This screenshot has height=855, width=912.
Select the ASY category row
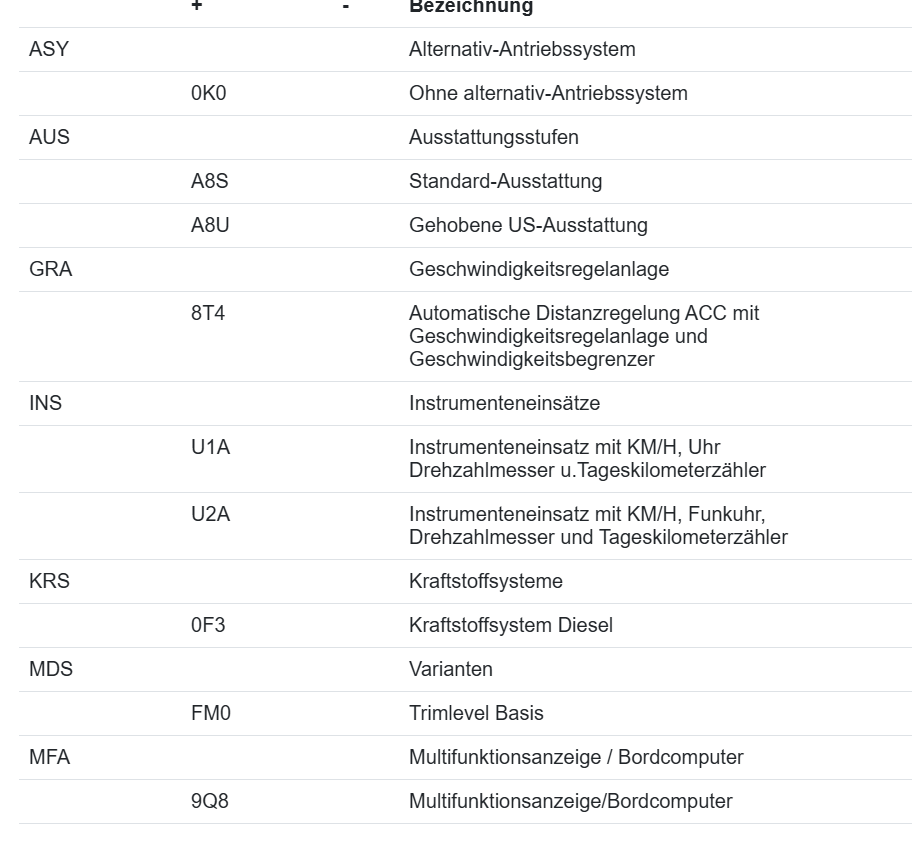465,49
